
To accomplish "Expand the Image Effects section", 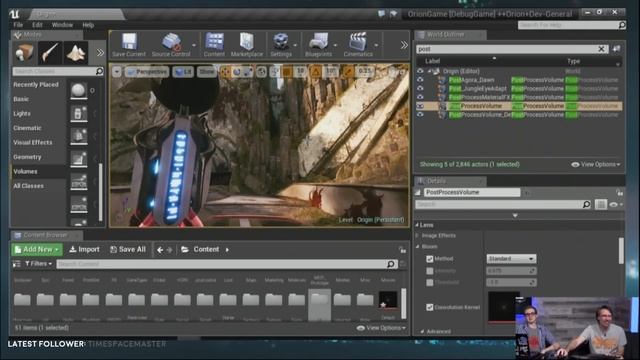I will click(417, 236).
